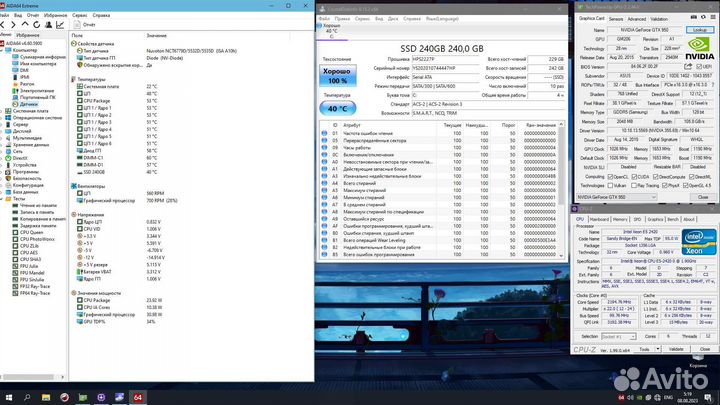720x405 pixels.
Task: Open AIDA64 Сервис menu
Action: (79, 15)
